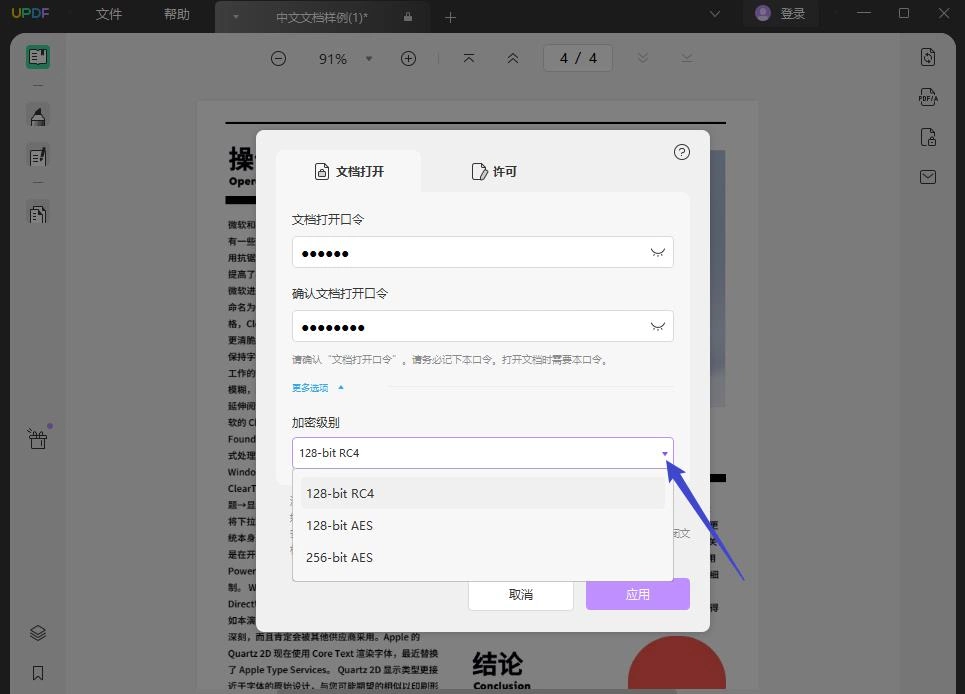The height and width of the screenshot is (694, 965).
Task: Click the 登录 login button
Action: [780, 14]
